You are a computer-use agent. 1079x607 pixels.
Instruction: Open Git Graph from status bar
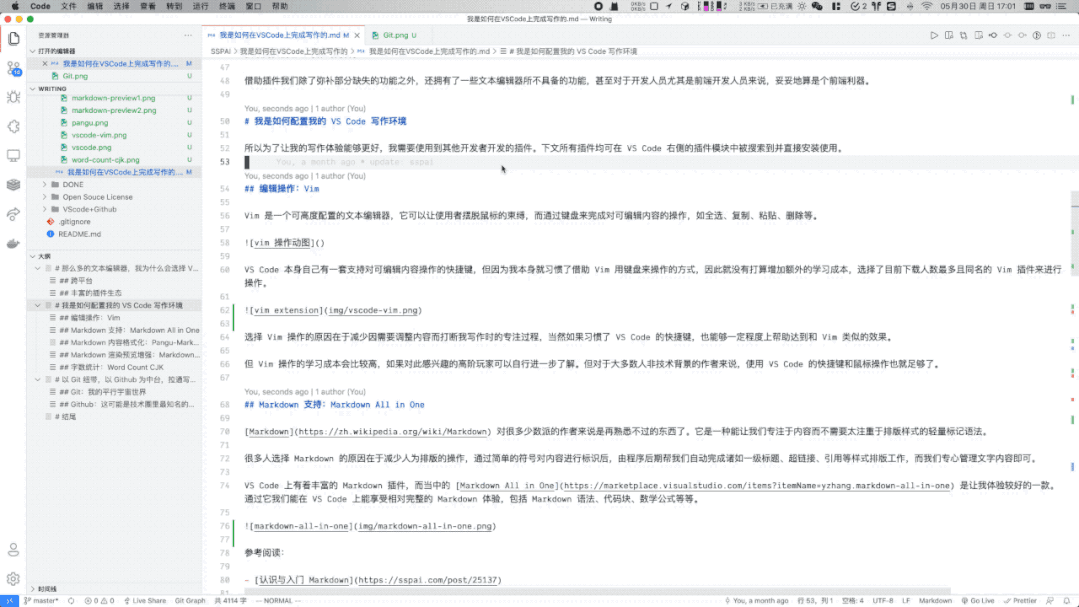click(x=190, y=601)
